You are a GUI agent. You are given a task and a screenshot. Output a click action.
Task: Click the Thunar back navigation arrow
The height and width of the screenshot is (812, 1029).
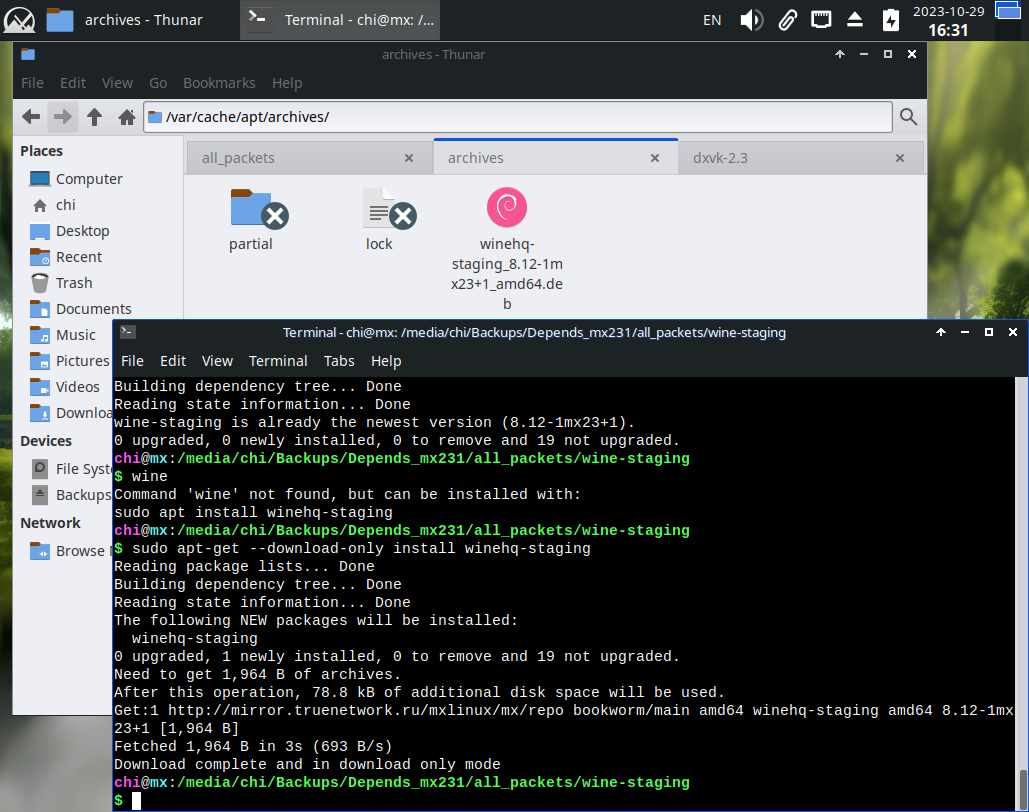(x=31, y=117)
